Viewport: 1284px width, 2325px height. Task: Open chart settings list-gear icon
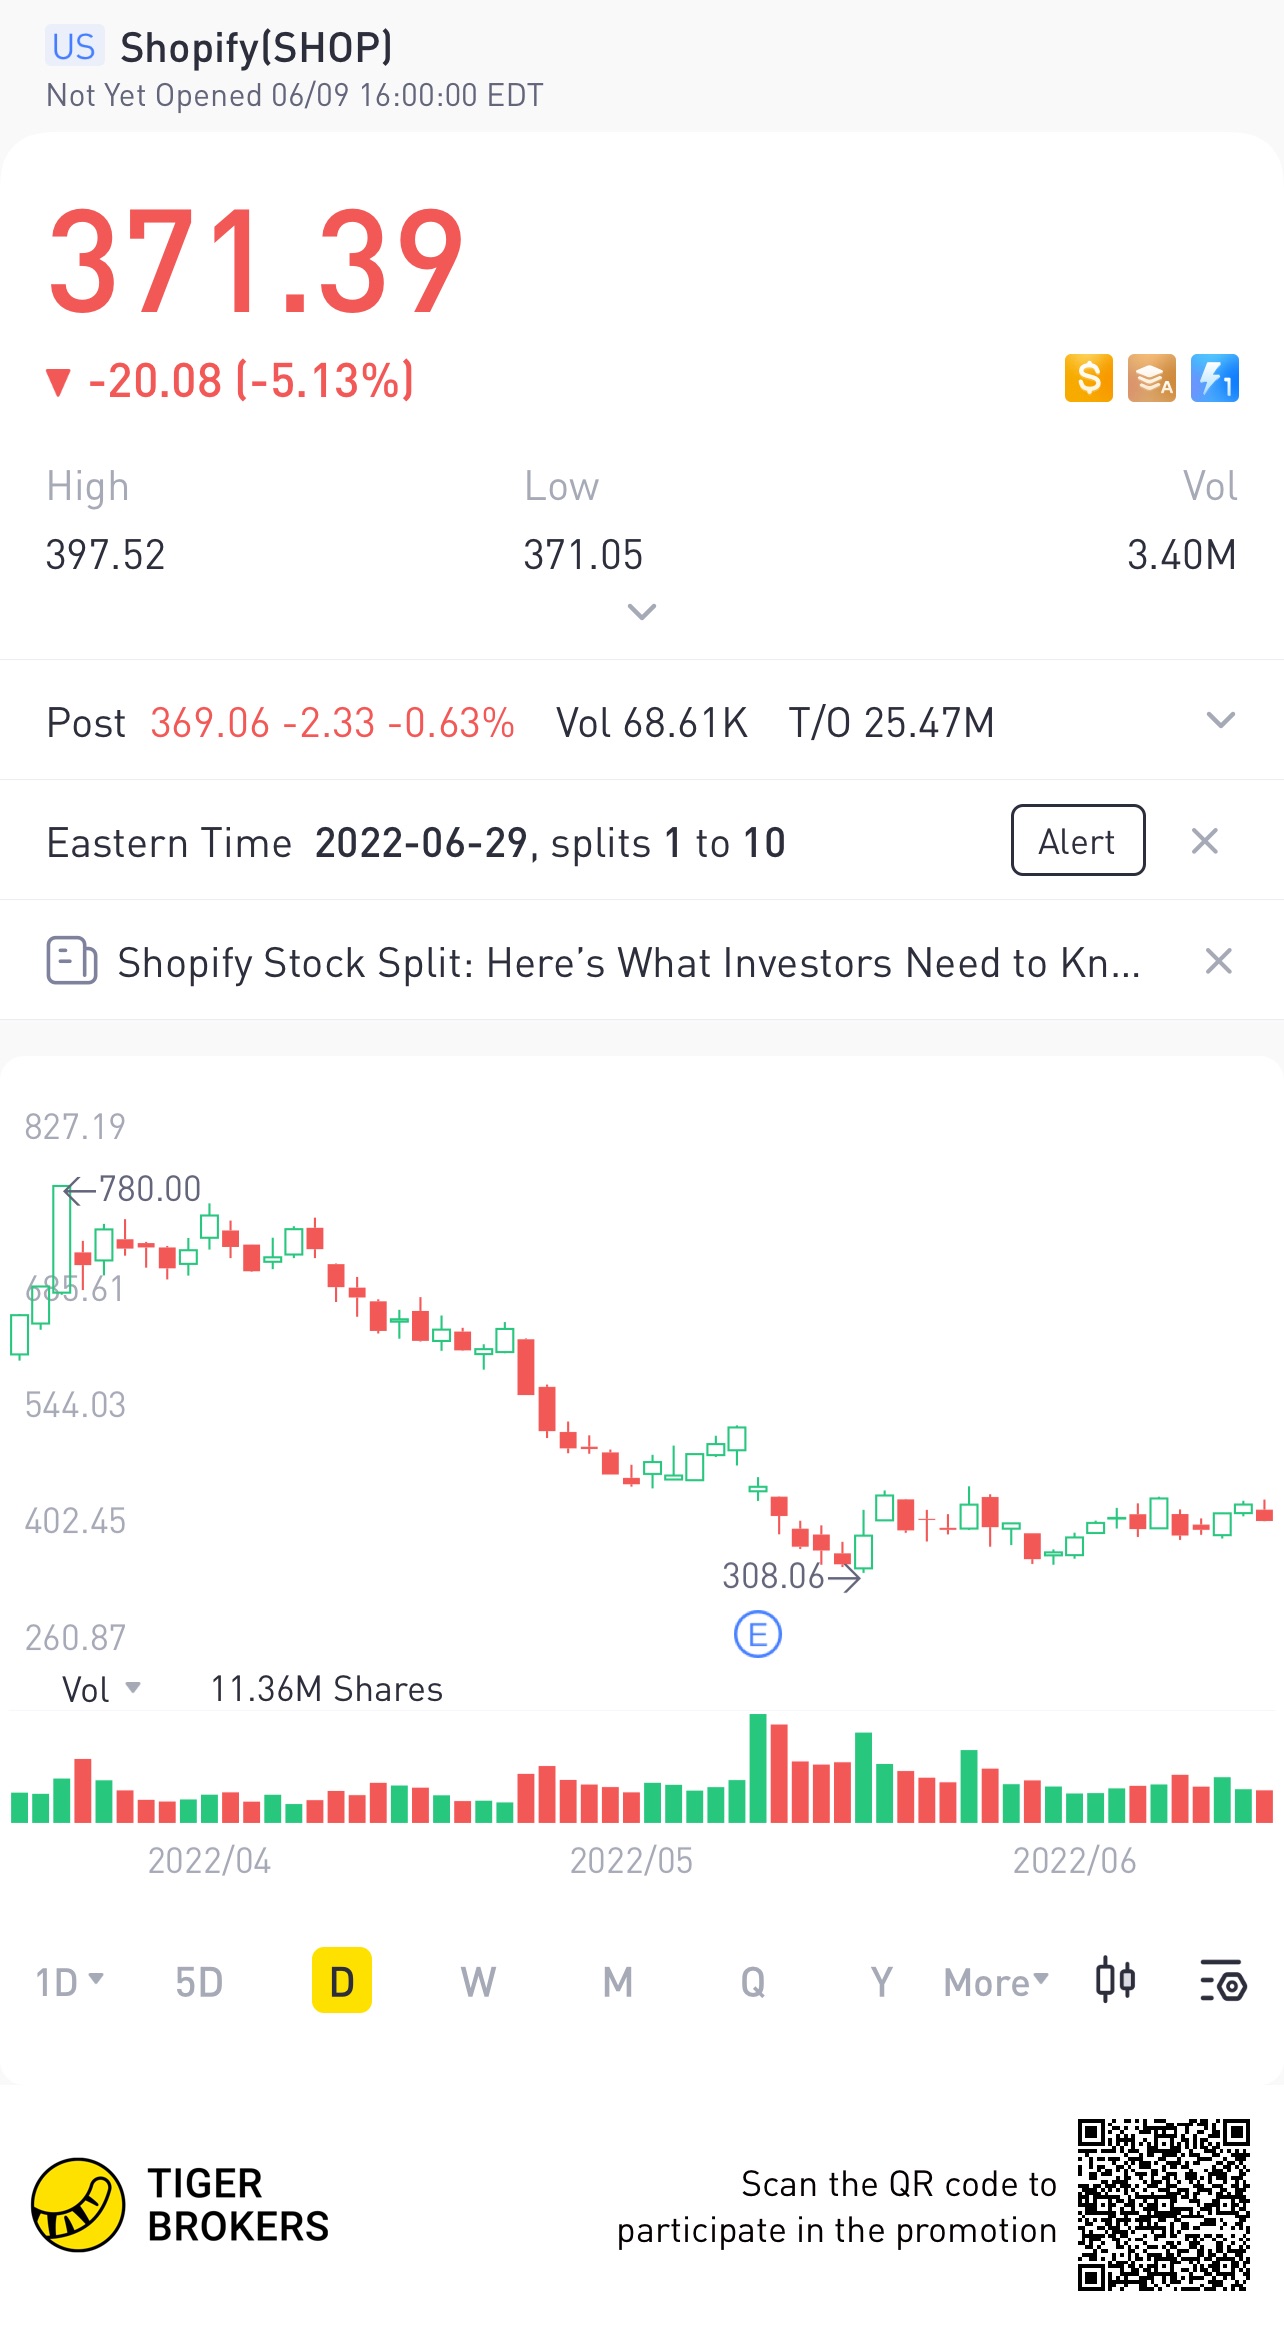pos(1223,1981)
